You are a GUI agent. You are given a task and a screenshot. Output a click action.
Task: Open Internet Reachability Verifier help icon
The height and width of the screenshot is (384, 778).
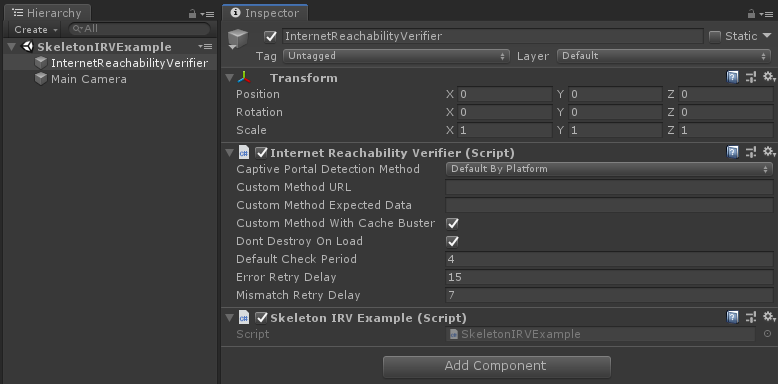pyautogui.click(x=732, y=152)
